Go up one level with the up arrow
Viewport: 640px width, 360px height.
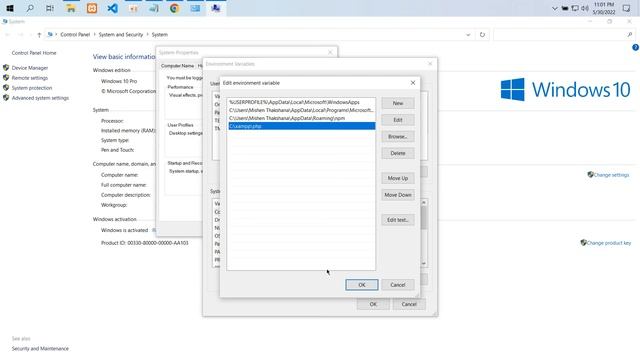coord(39,35)
